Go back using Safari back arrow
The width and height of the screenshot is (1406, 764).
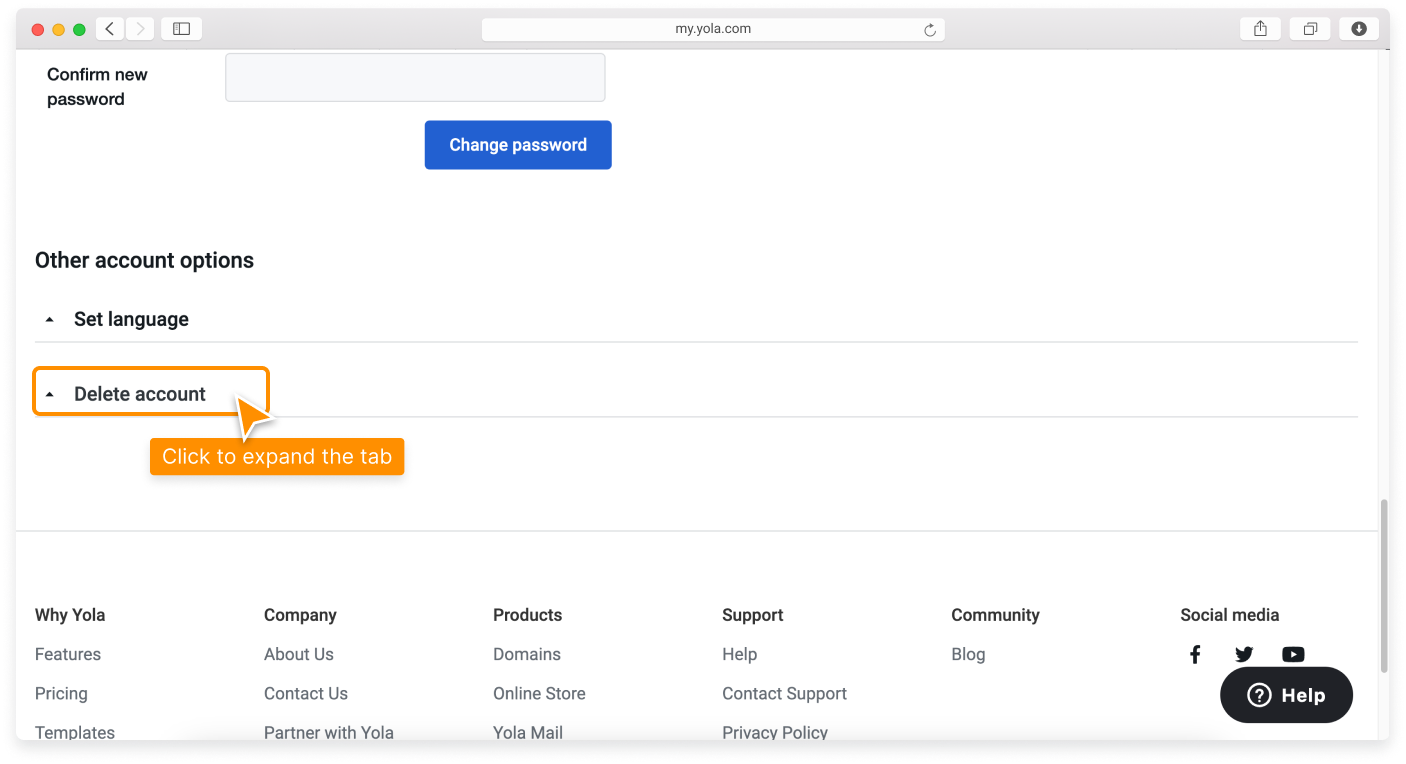pos(110,29)
